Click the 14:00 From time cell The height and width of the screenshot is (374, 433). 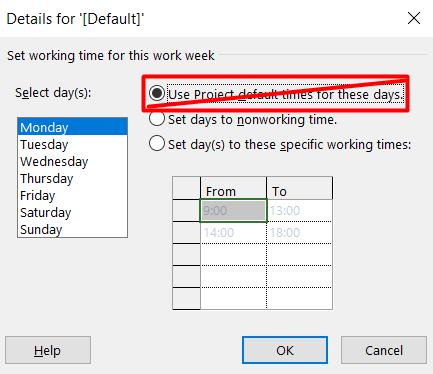[233, 233]
